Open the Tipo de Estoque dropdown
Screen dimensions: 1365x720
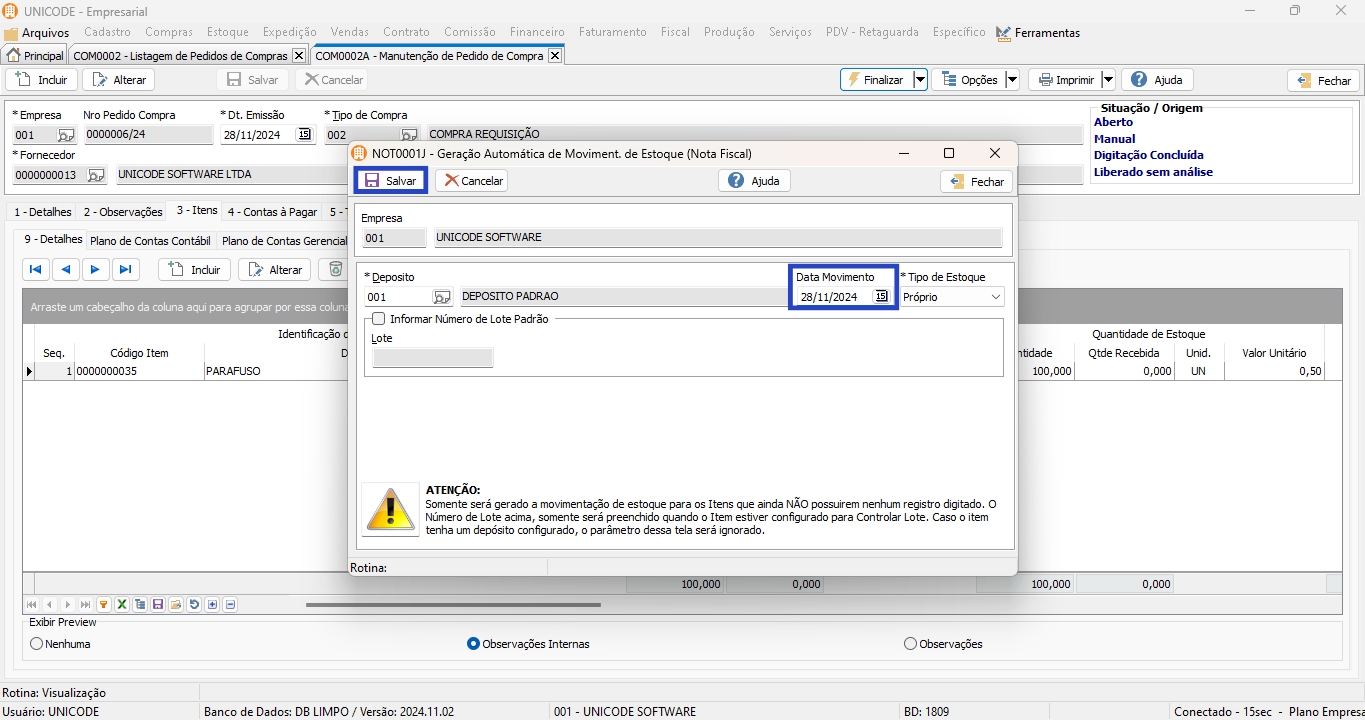[995, 297]
